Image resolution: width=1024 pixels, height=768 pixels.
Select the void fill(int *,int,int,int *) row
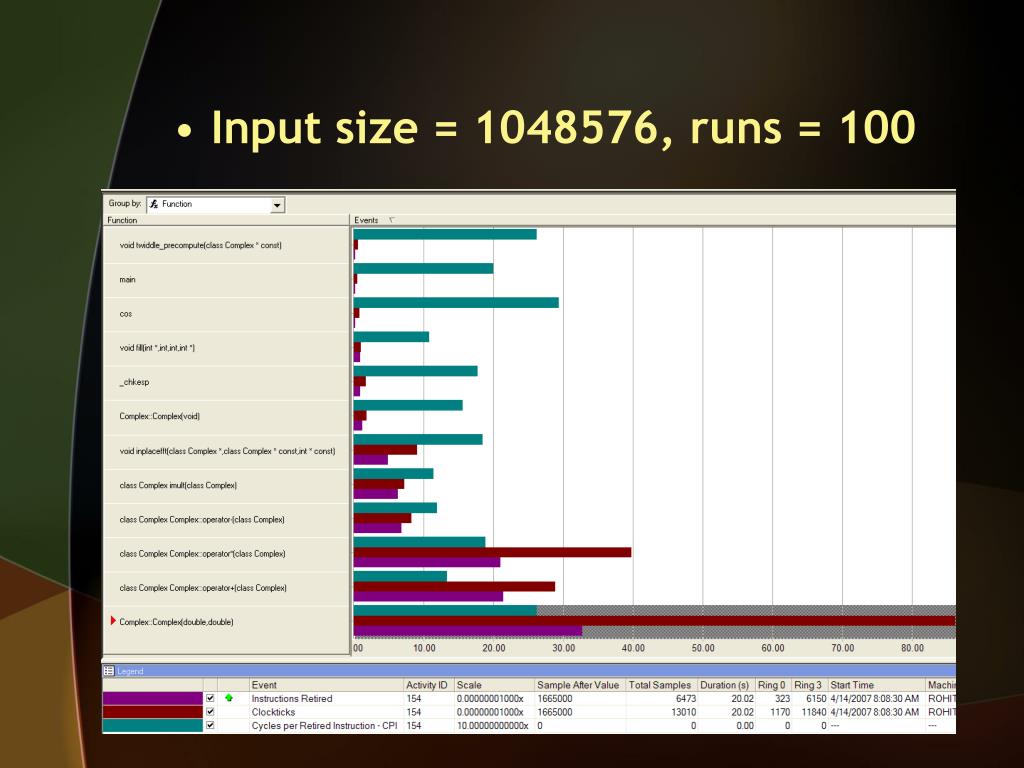(227, 348)
